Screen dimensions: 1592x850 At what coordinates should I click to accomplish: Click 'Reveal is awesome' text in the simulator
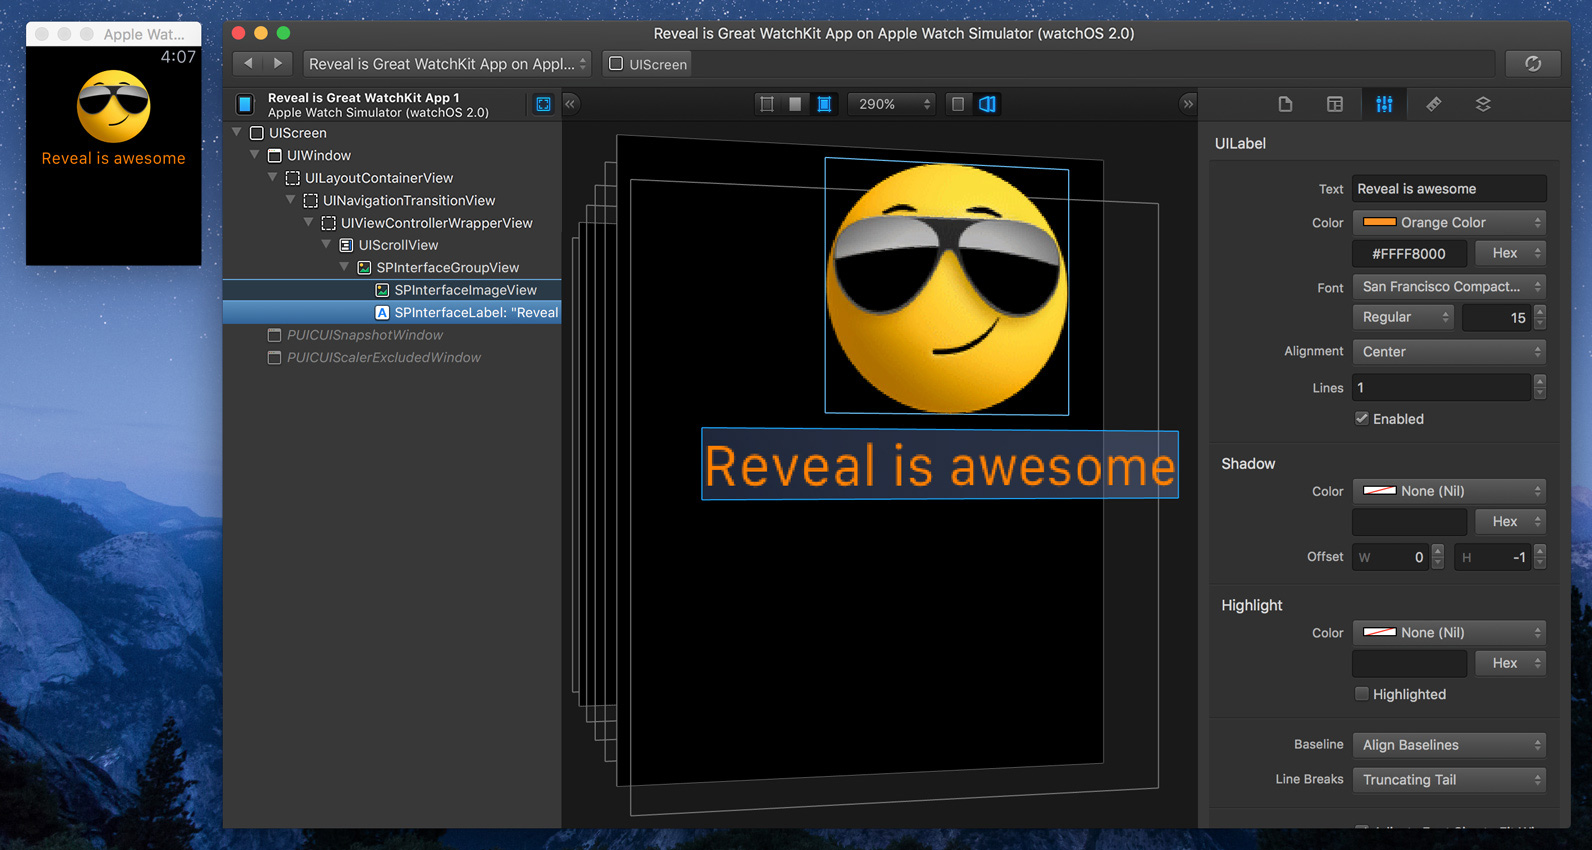point(113,158)
